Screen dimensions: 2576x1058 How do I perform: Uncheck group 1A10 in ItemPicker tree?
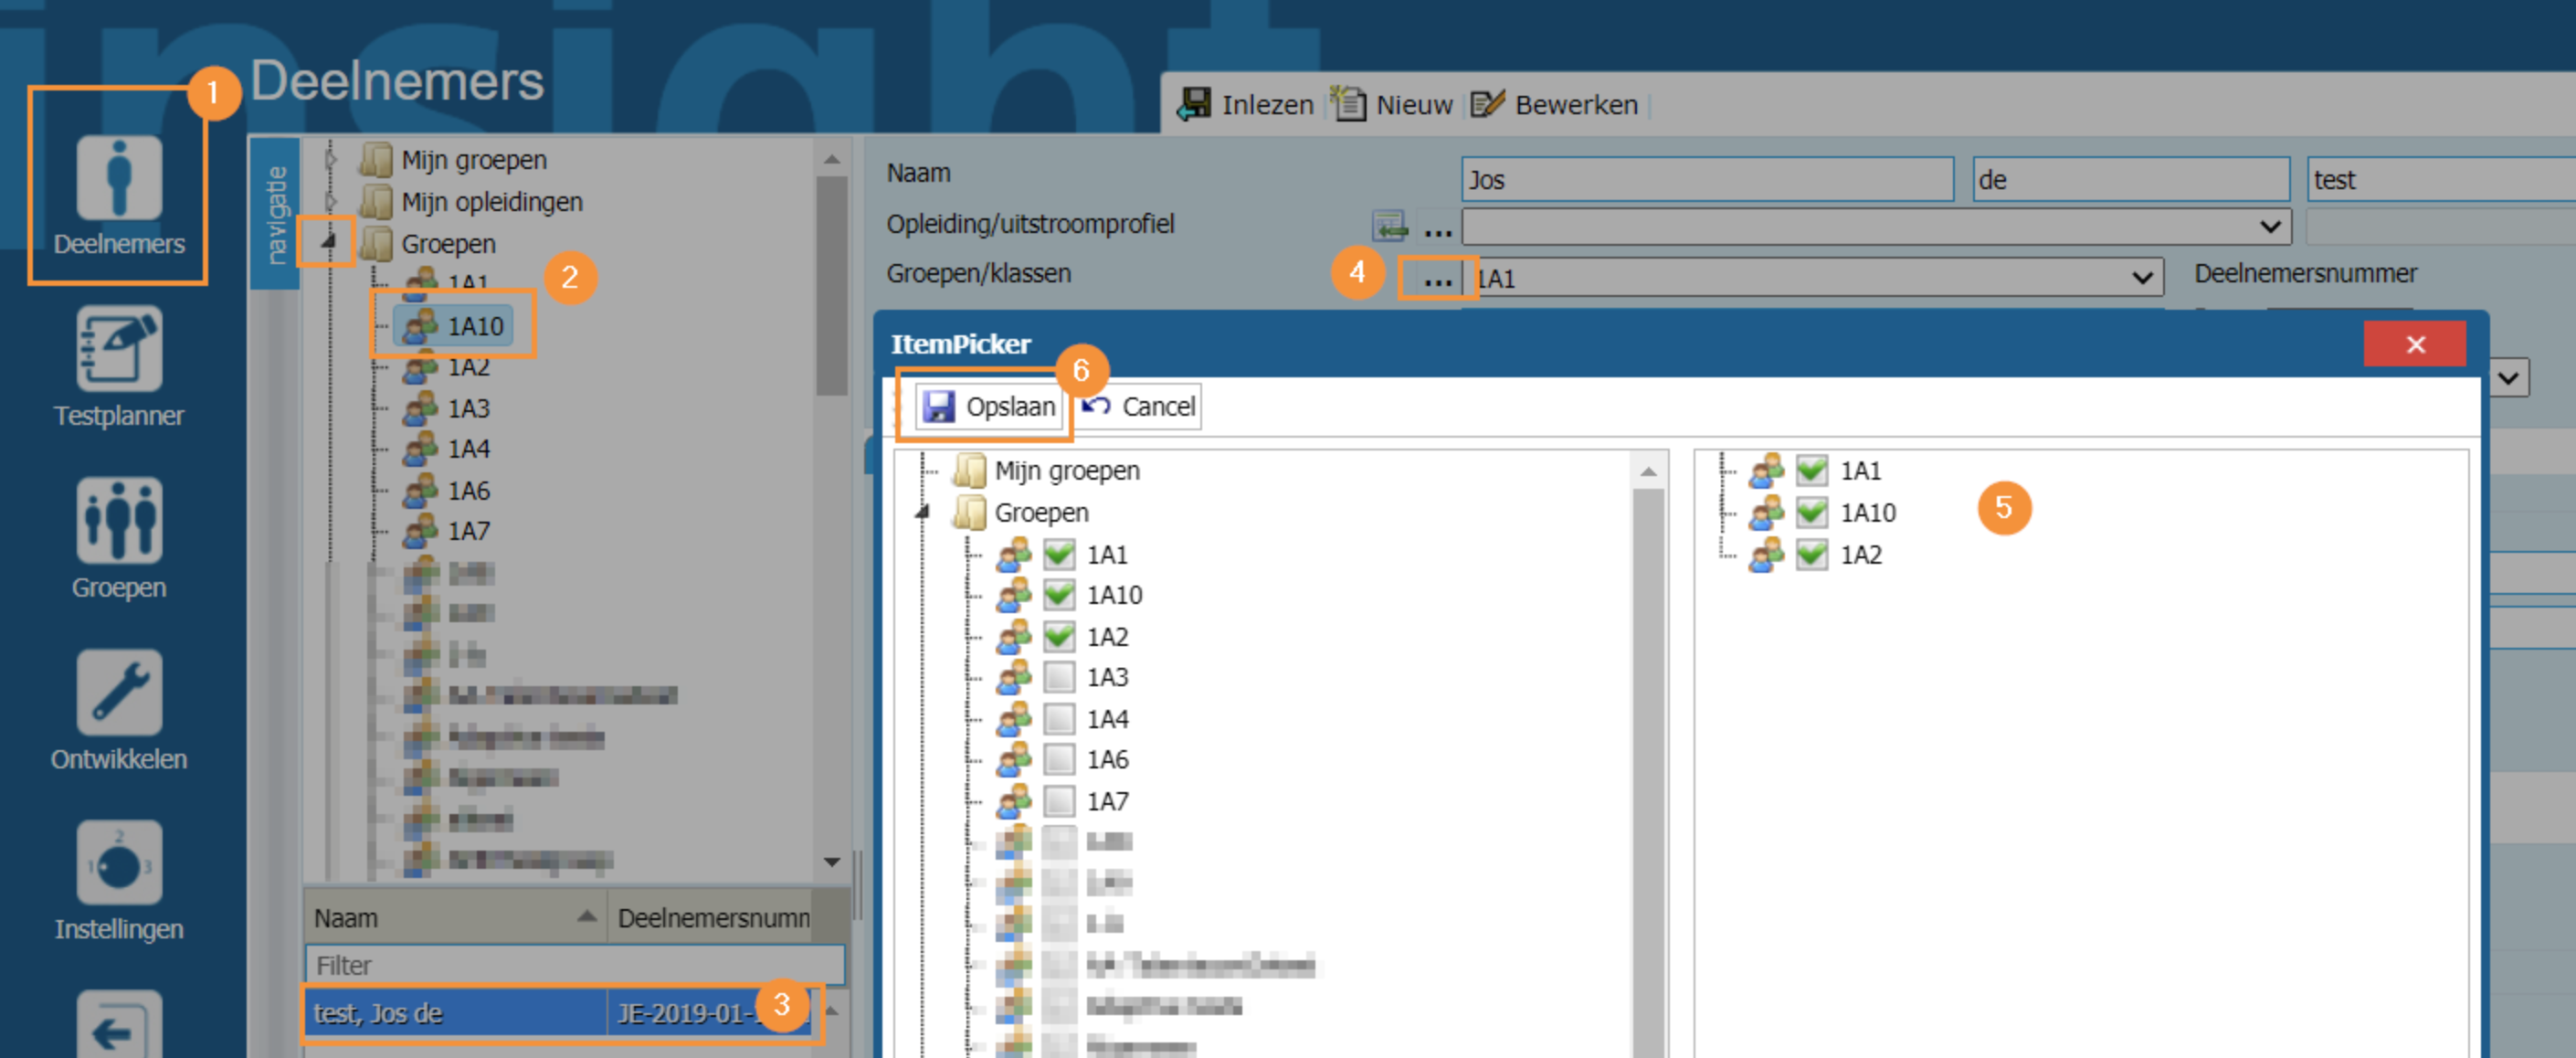pos(1058,595)
